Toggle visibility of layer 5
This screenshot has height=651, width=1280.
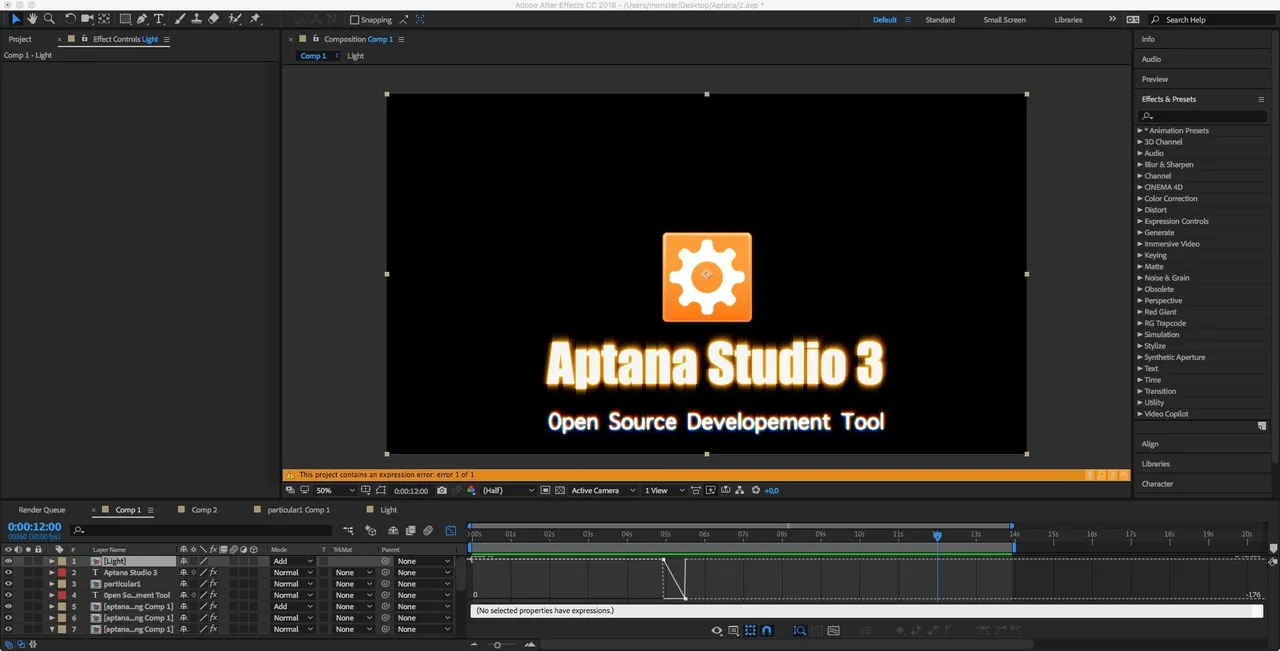click(8, 607)
